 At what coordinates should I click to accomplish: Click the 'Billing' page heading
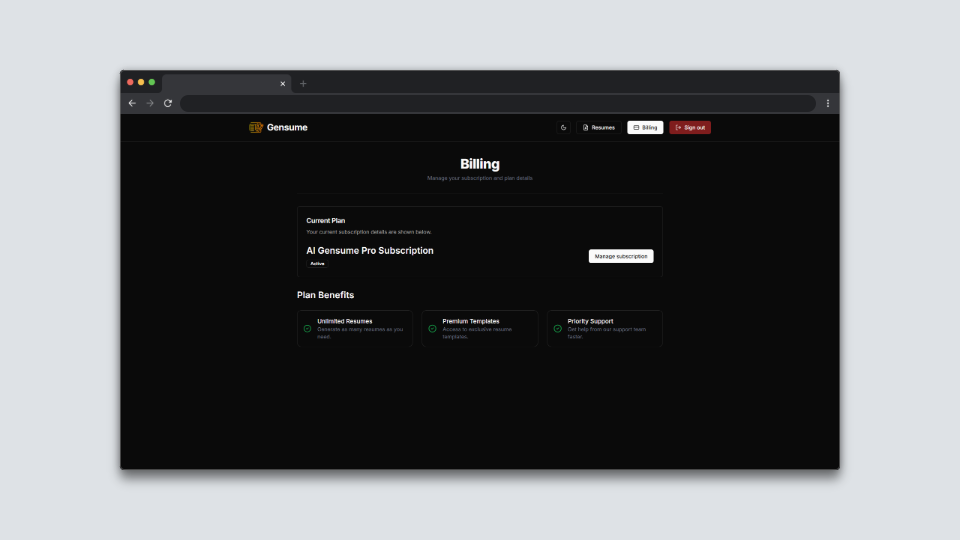[480, 164]
